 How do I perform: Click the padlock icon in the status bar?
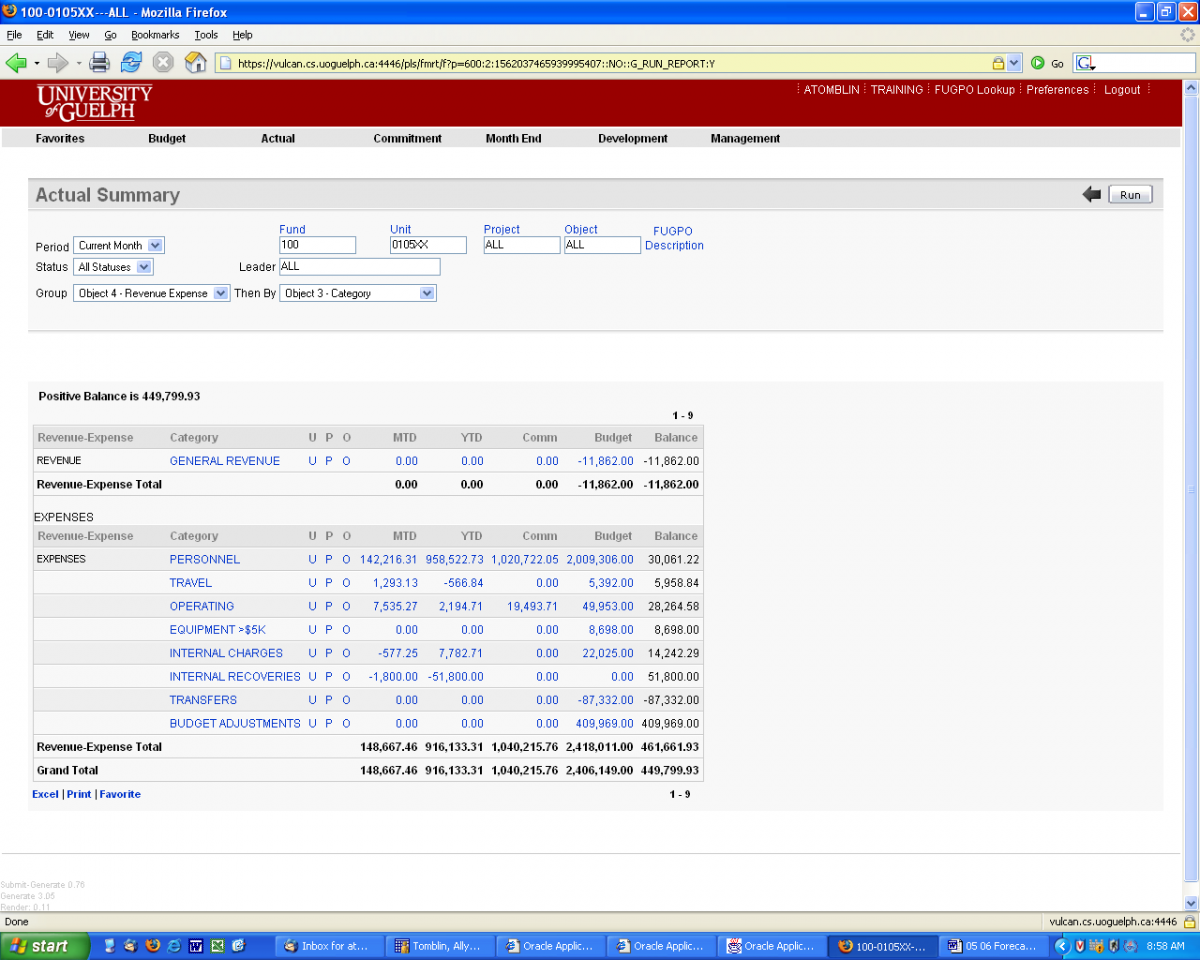[x=1189, y=922]
